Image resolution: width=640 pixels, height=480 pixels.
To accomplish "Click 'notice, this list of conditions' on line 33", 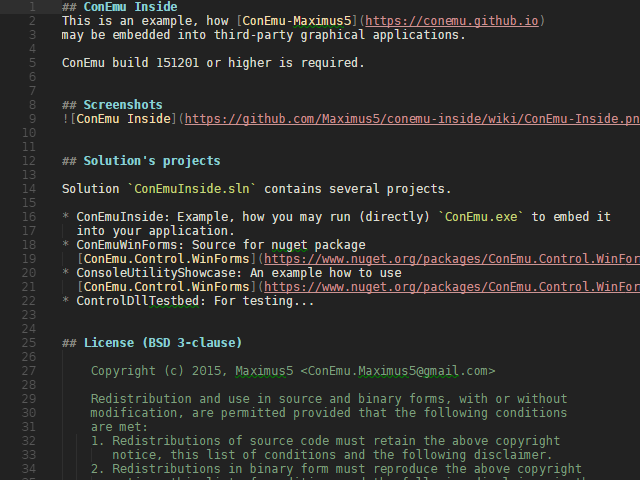I will pos(332,455).
